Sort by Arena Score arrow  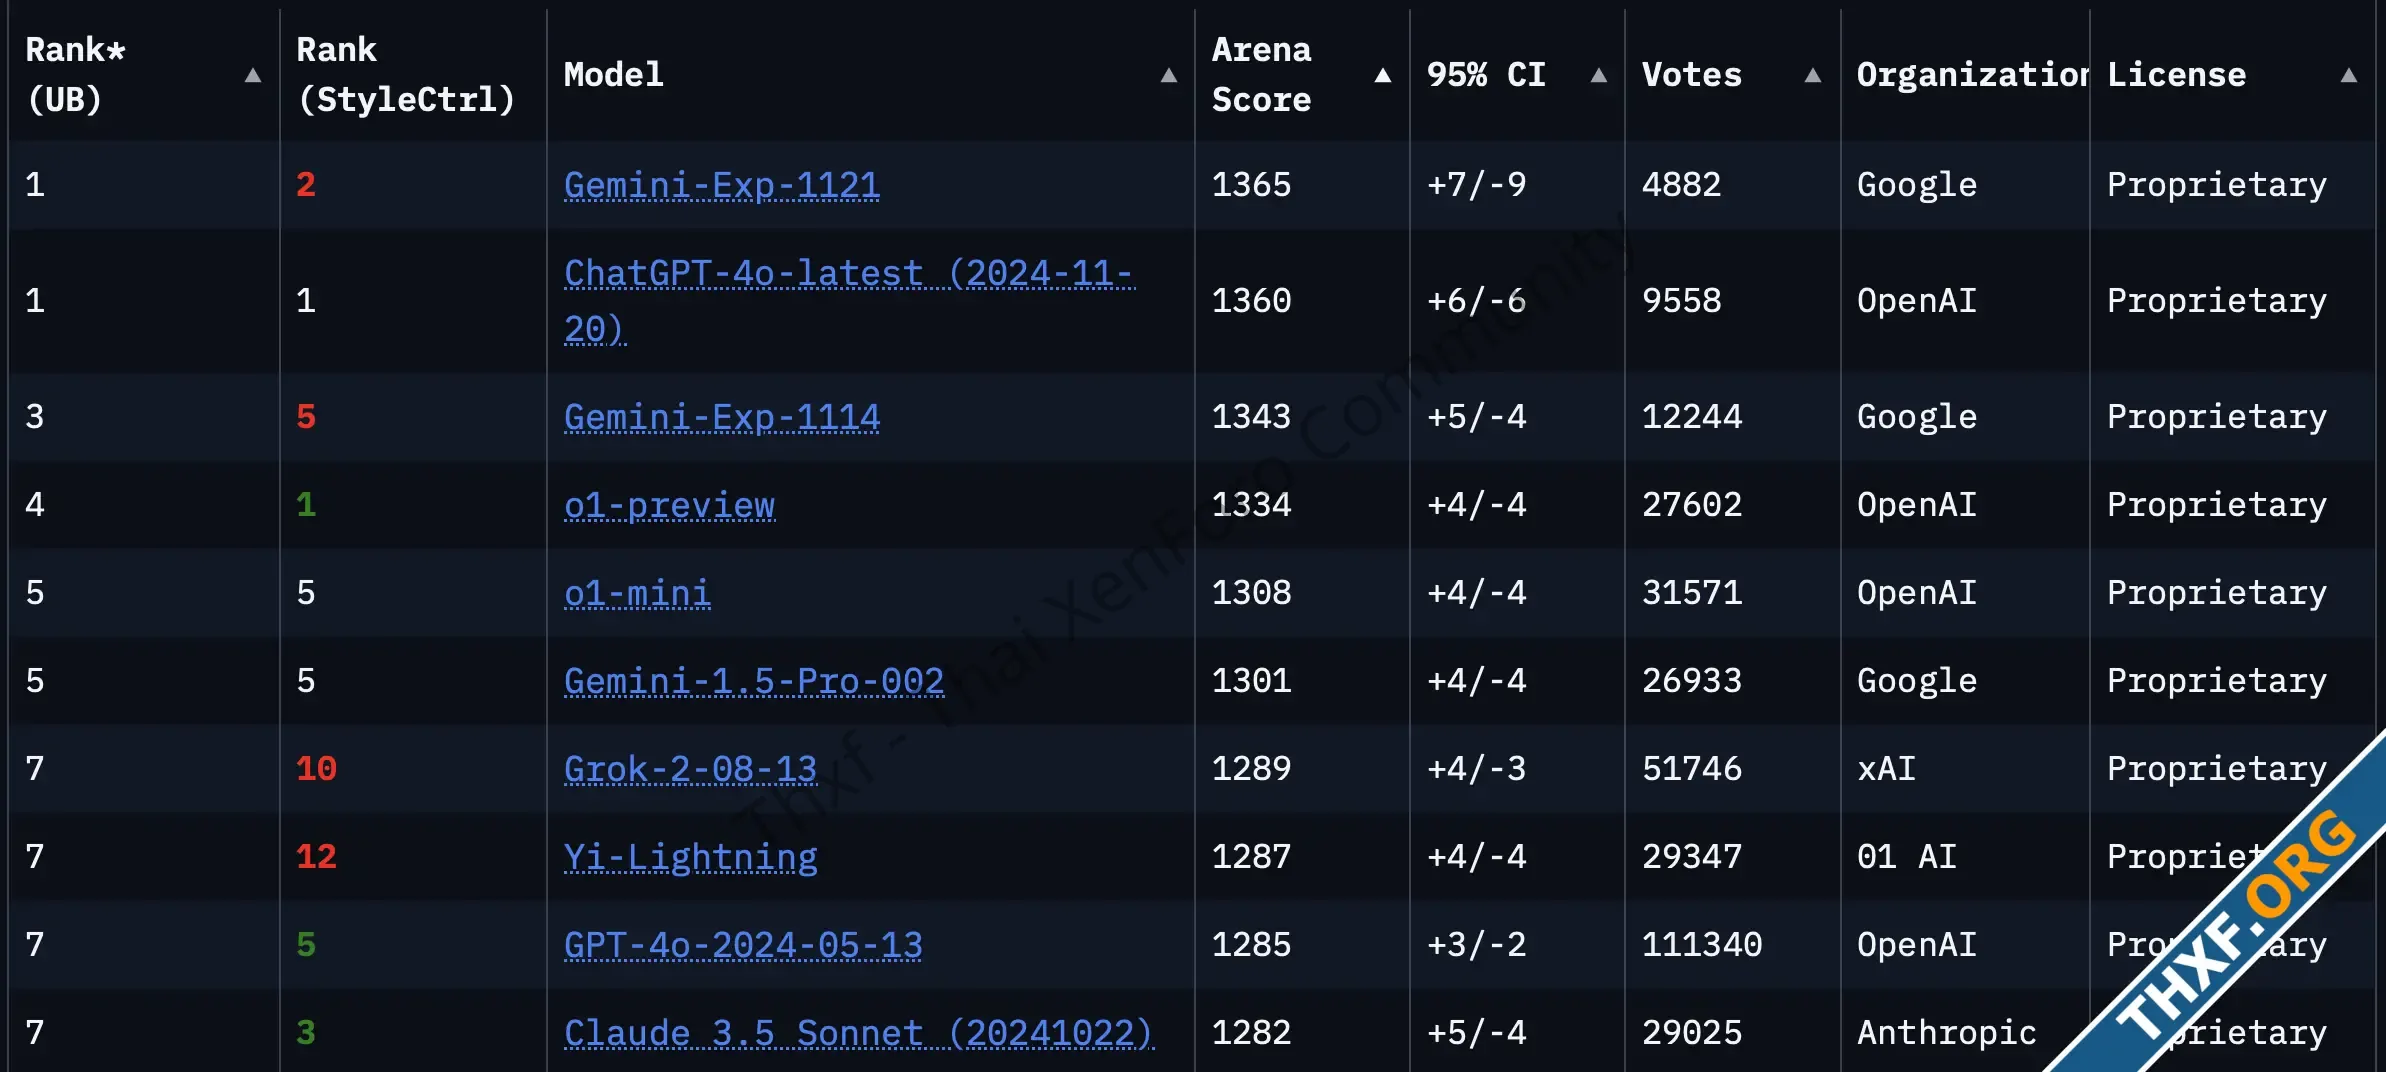pyautogui.click(x=1383, y=75)
